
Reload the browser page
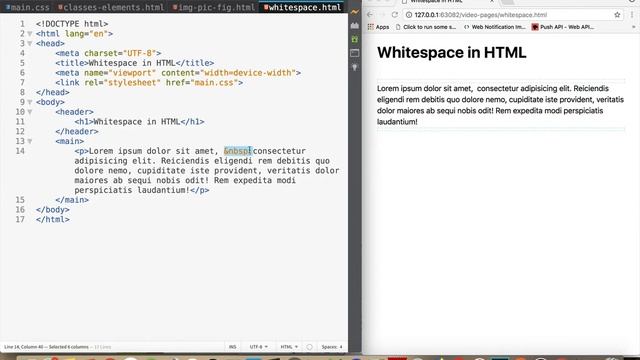click(x=395, y=15)
